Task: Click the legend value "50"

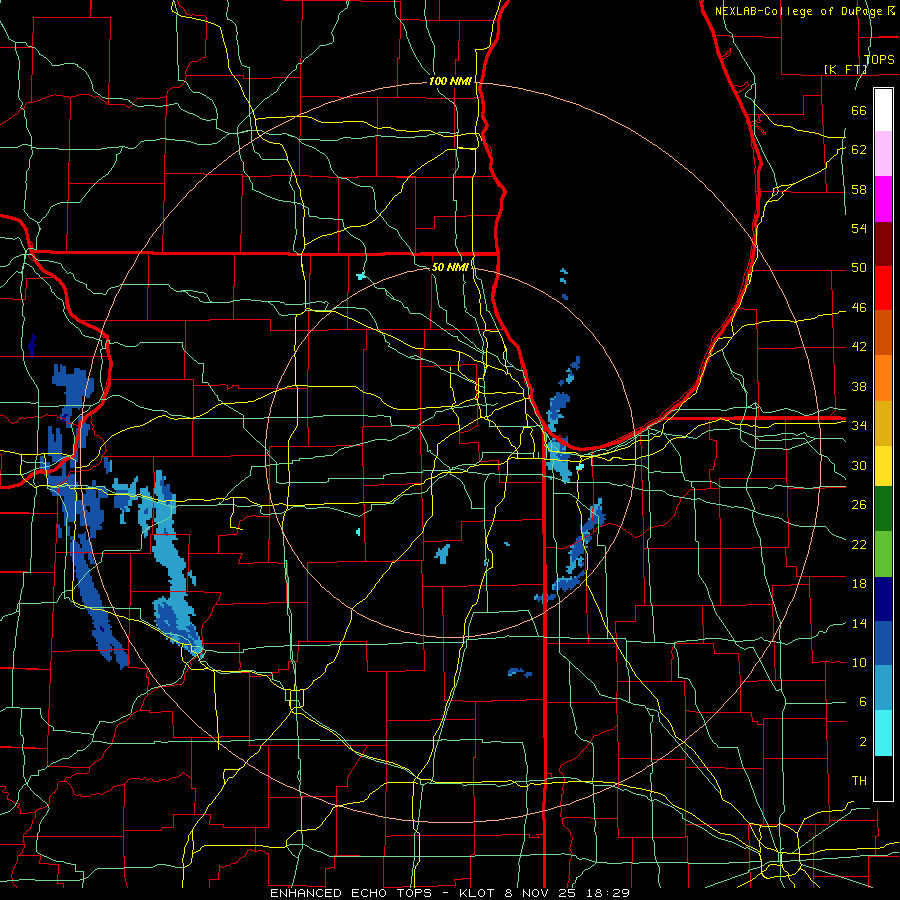Action: pyautogui.click(x=859, y=268)
